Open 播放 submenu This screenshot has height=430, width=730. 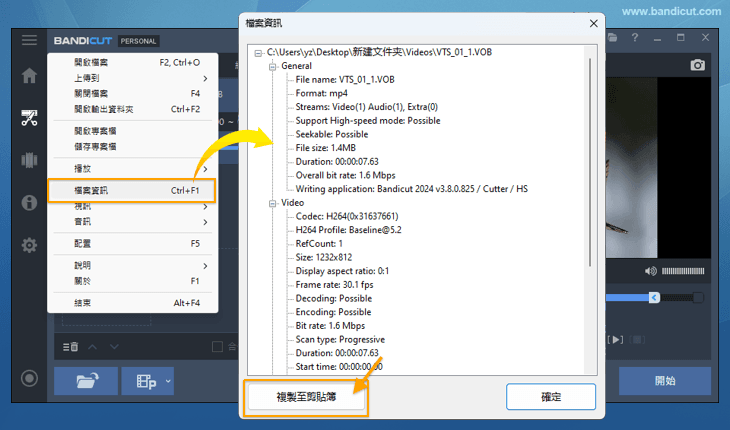coord(133,168)
